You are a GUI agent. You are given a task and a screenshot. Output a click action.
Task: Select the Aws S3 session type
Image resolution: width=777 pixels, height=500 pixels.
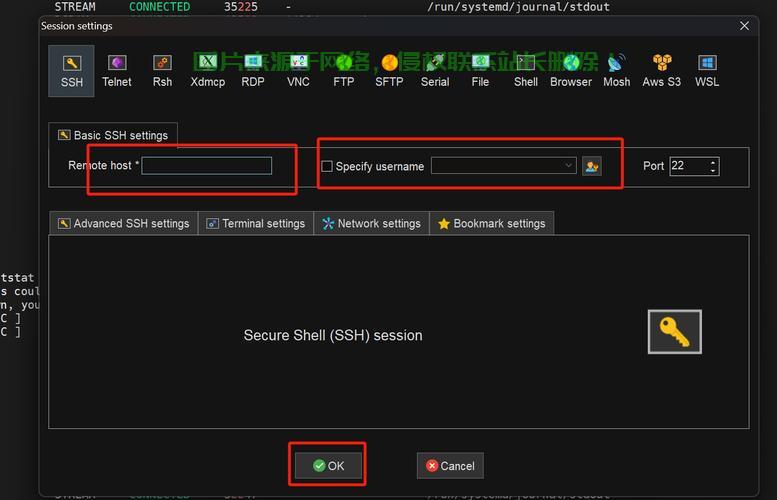pyautogui.click(x=662, y=71)
